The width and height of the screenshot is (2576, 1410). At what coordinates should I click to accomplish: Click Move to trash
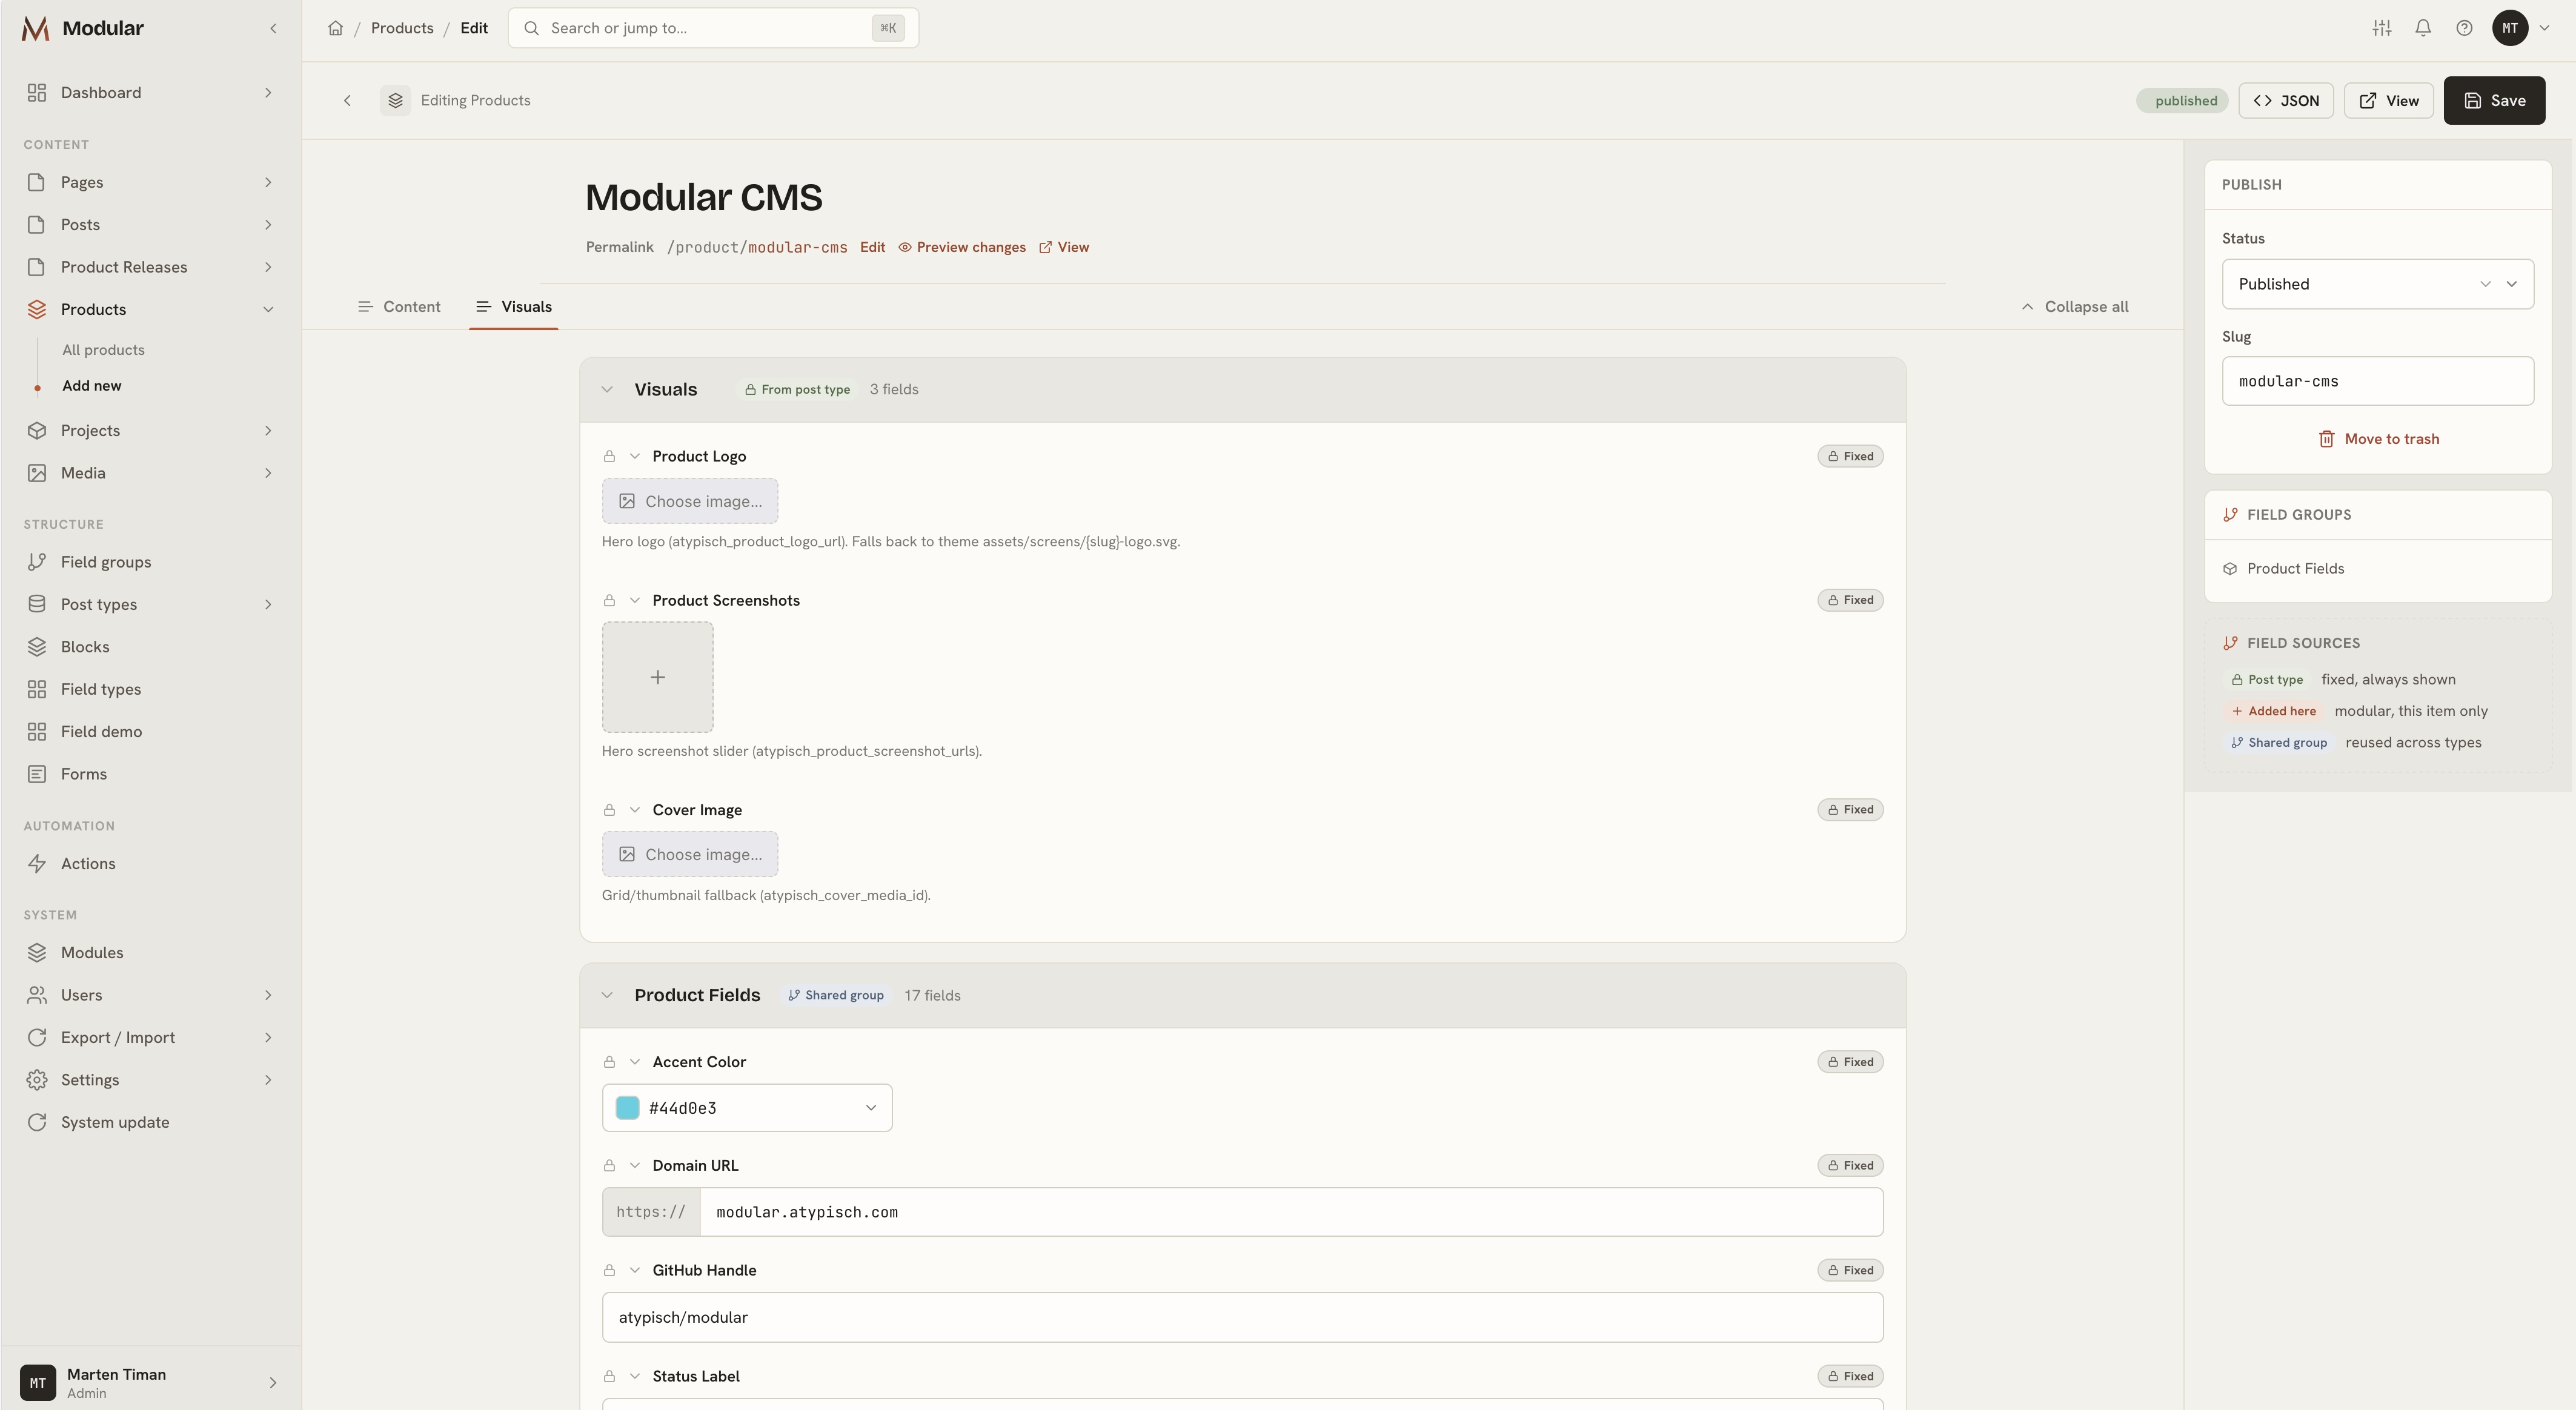(x=2378, y=439)
